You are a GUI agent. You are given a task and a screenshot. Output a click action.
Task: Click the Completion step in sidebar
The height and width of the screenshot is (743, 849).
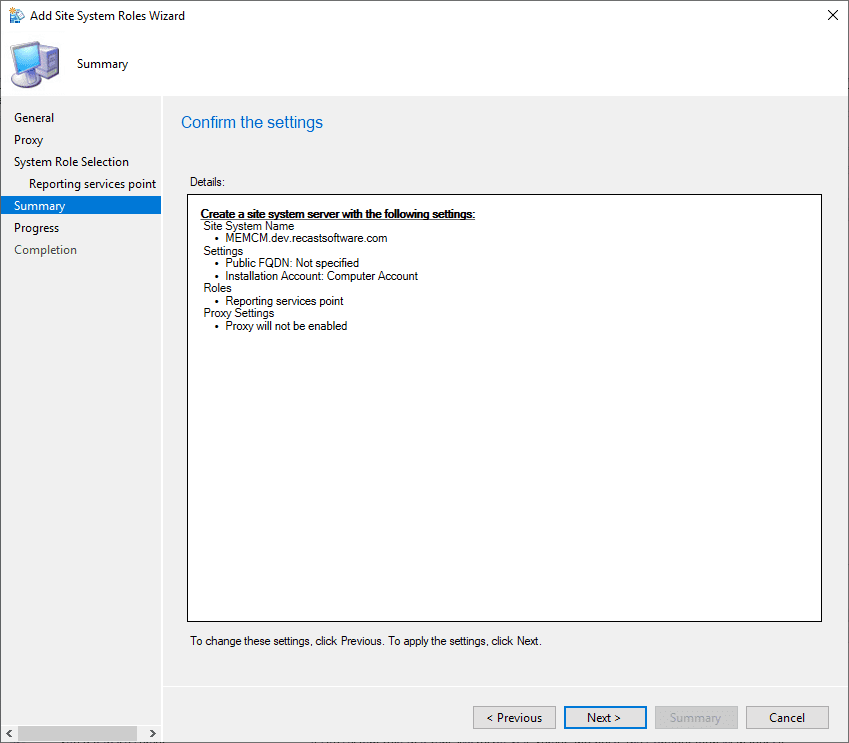[x=45, y=250]
